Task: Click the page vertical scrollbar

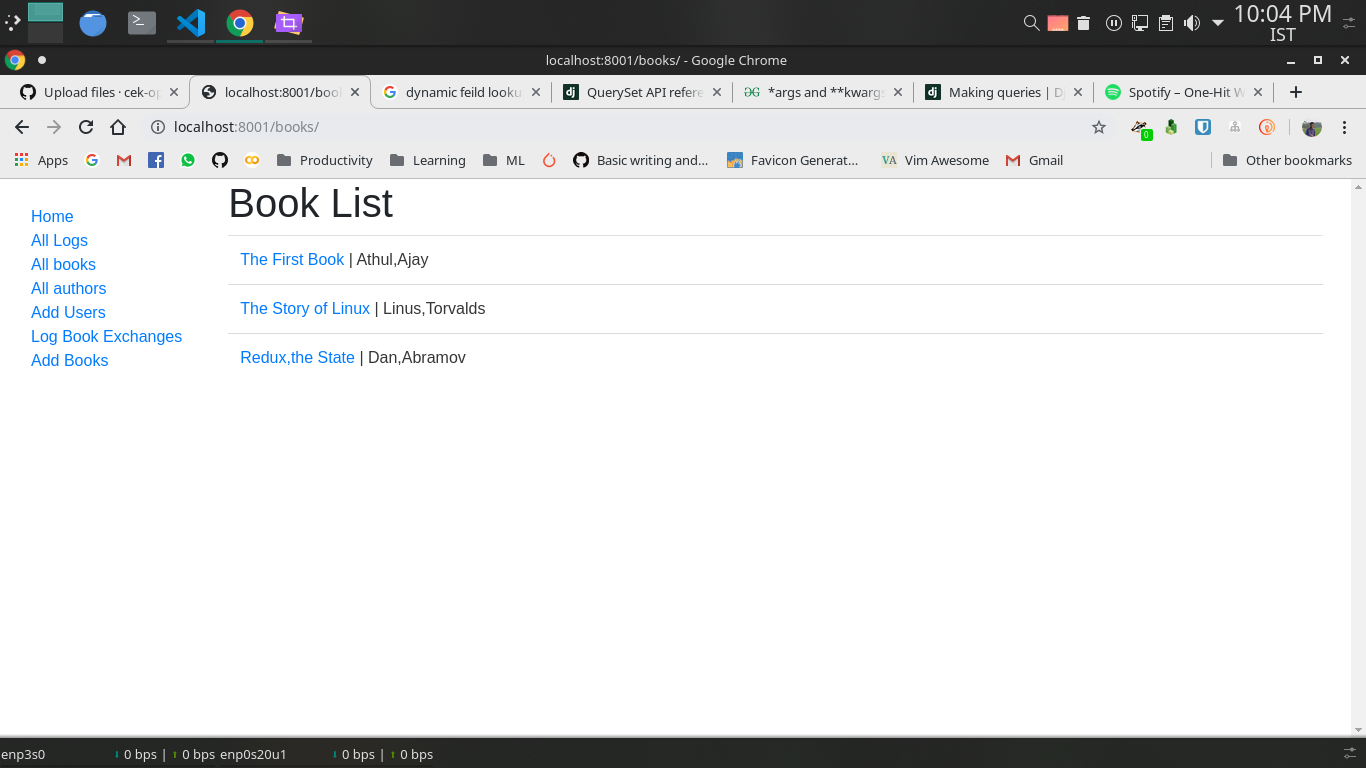Action: (x=1358, y=458)
